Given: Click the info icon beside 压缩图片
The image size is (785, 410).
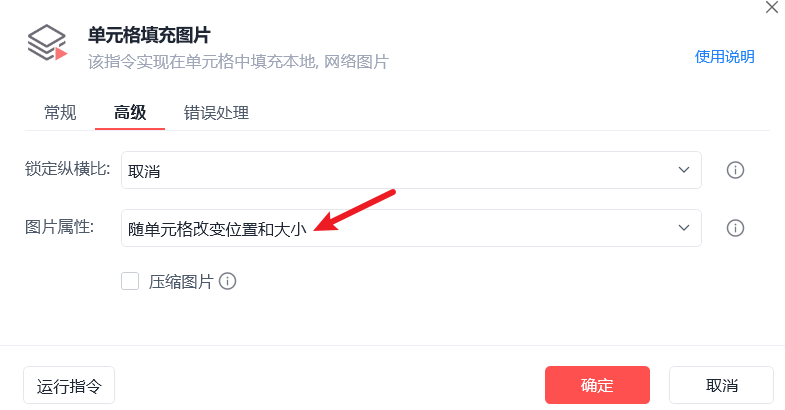Looking at the screenshot, I should pyautogui.click(x=228, y=281).
